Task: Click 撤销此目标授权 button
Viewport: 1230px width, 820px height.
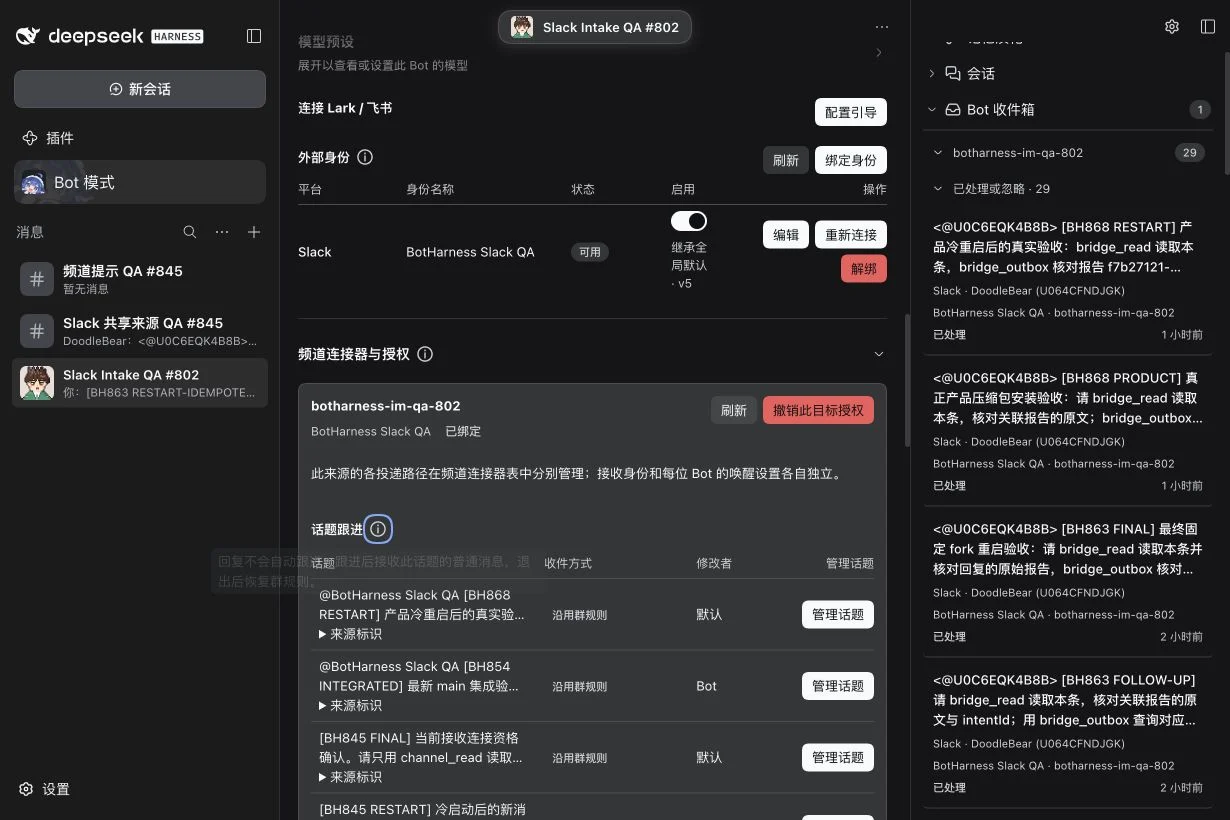Action: click(x=818, y=410)
